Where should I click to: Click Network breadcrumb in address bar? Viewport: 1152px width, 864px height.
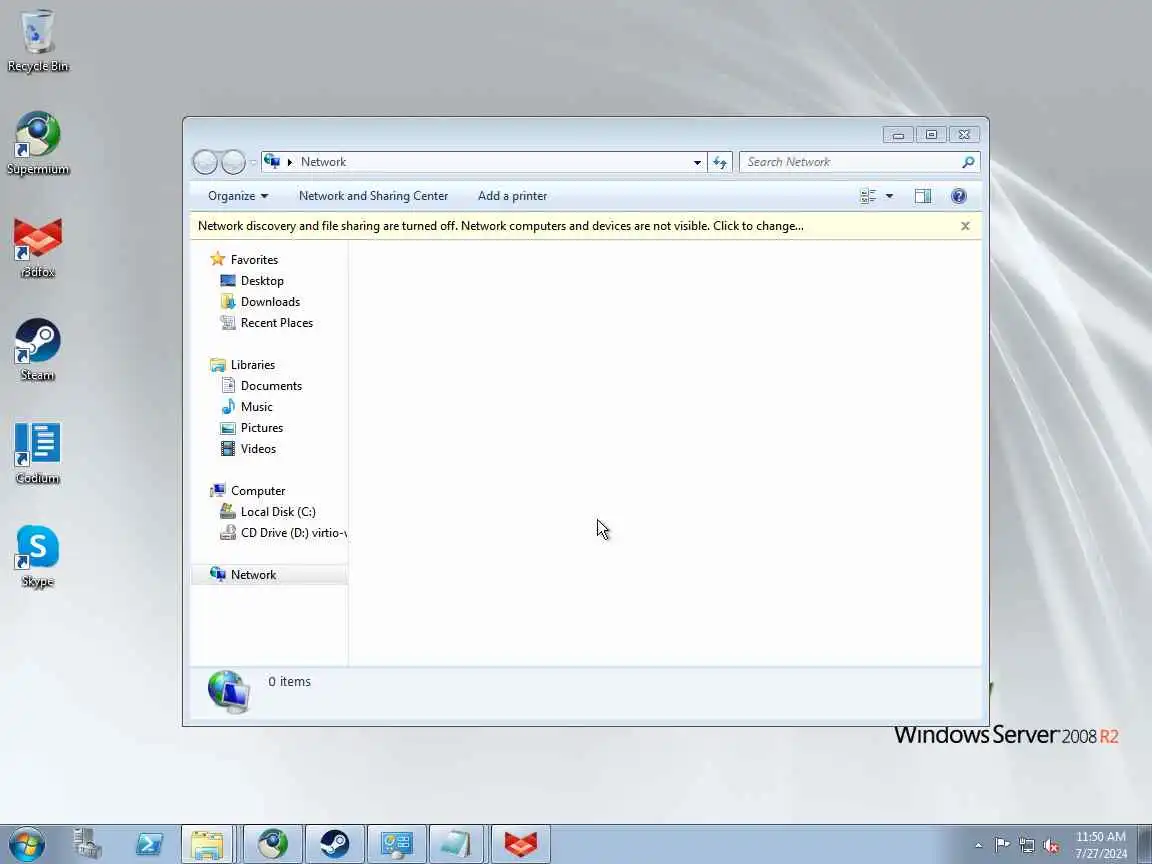click(x=323, y=162)
